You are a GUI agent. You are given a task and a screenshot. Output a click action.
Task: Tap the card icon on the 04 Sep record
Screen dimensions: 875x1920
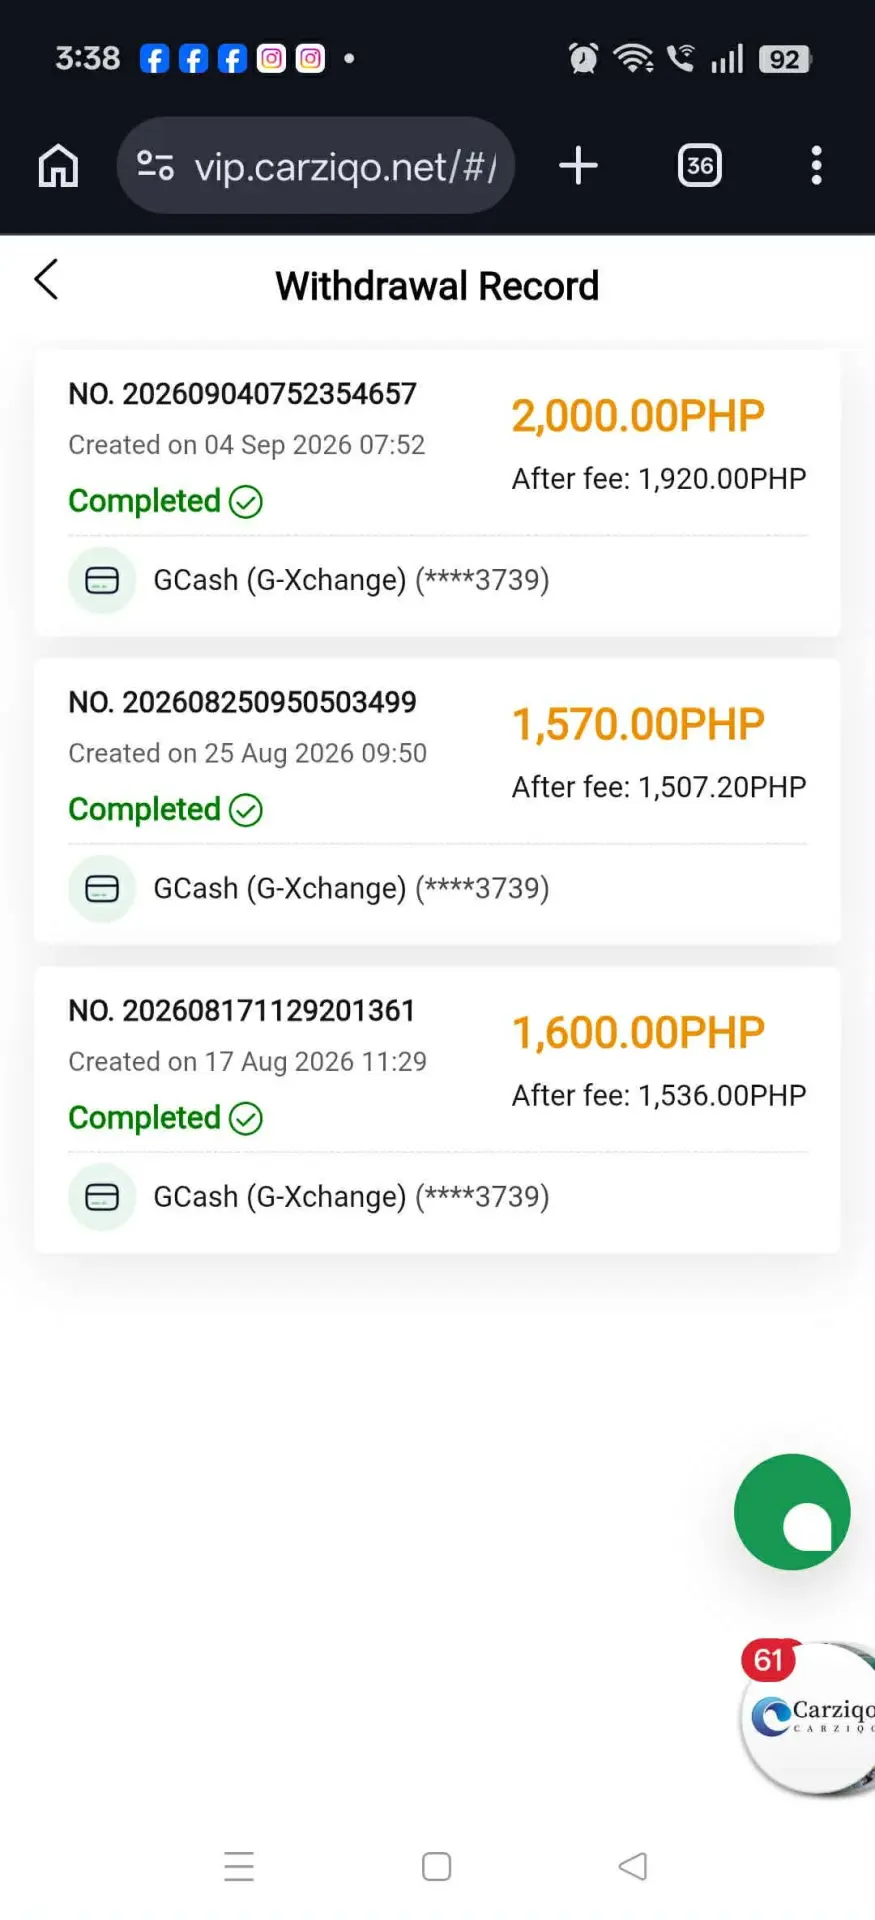[x=102, y=580]
